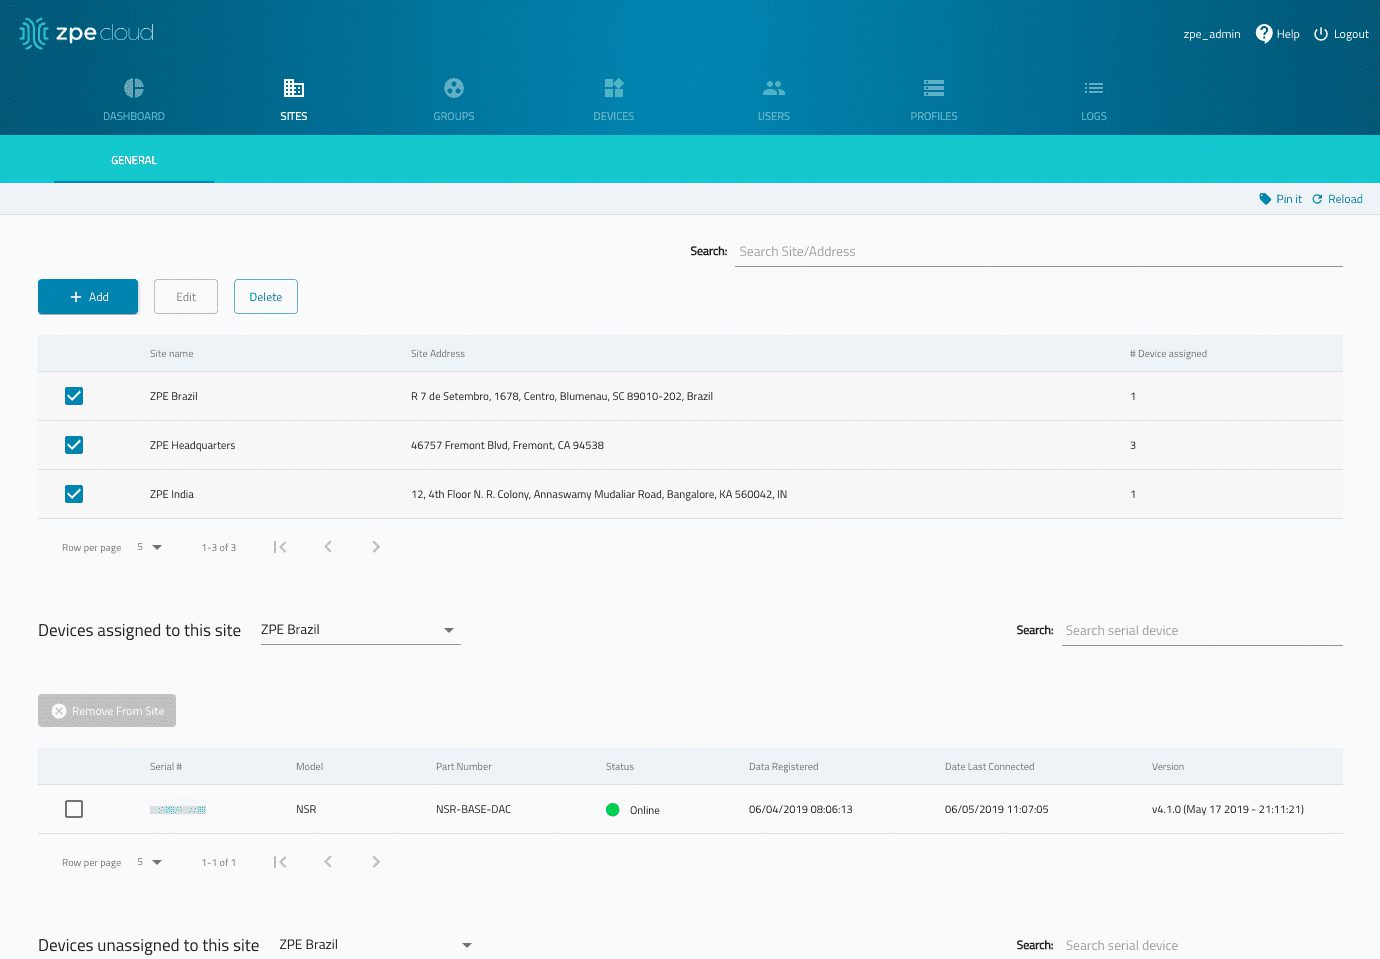The height and width of the screenshot is (959, 1380).
Task: Uncheck the ZPE Headquarters checkbox
Action: (x=74, y=445)
